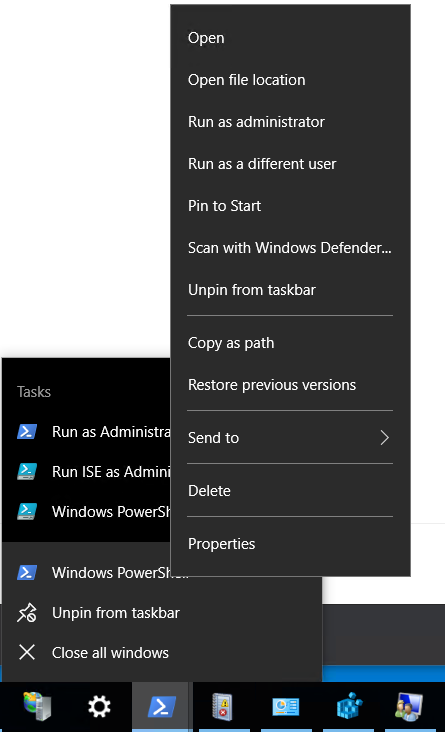Select Restore previous versions
This screenshot has height=732, width=445.
tap(272, 385)
